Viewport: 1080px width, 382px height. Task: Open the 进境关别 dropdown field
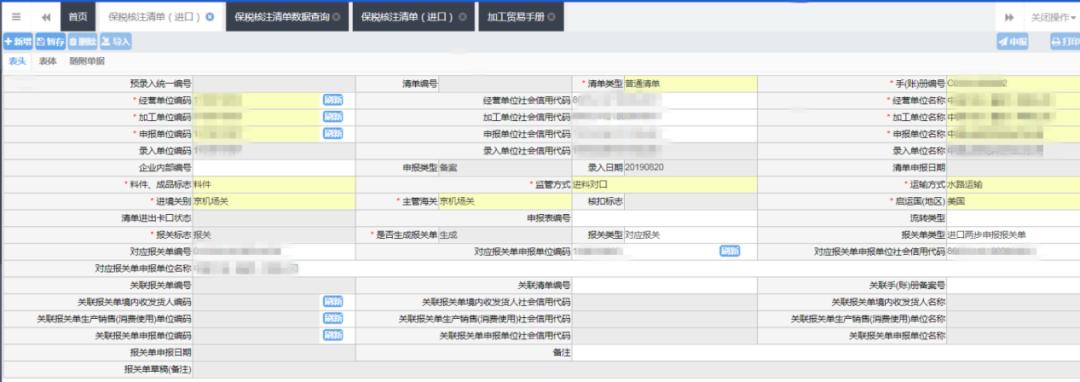(x=274, y=201)
